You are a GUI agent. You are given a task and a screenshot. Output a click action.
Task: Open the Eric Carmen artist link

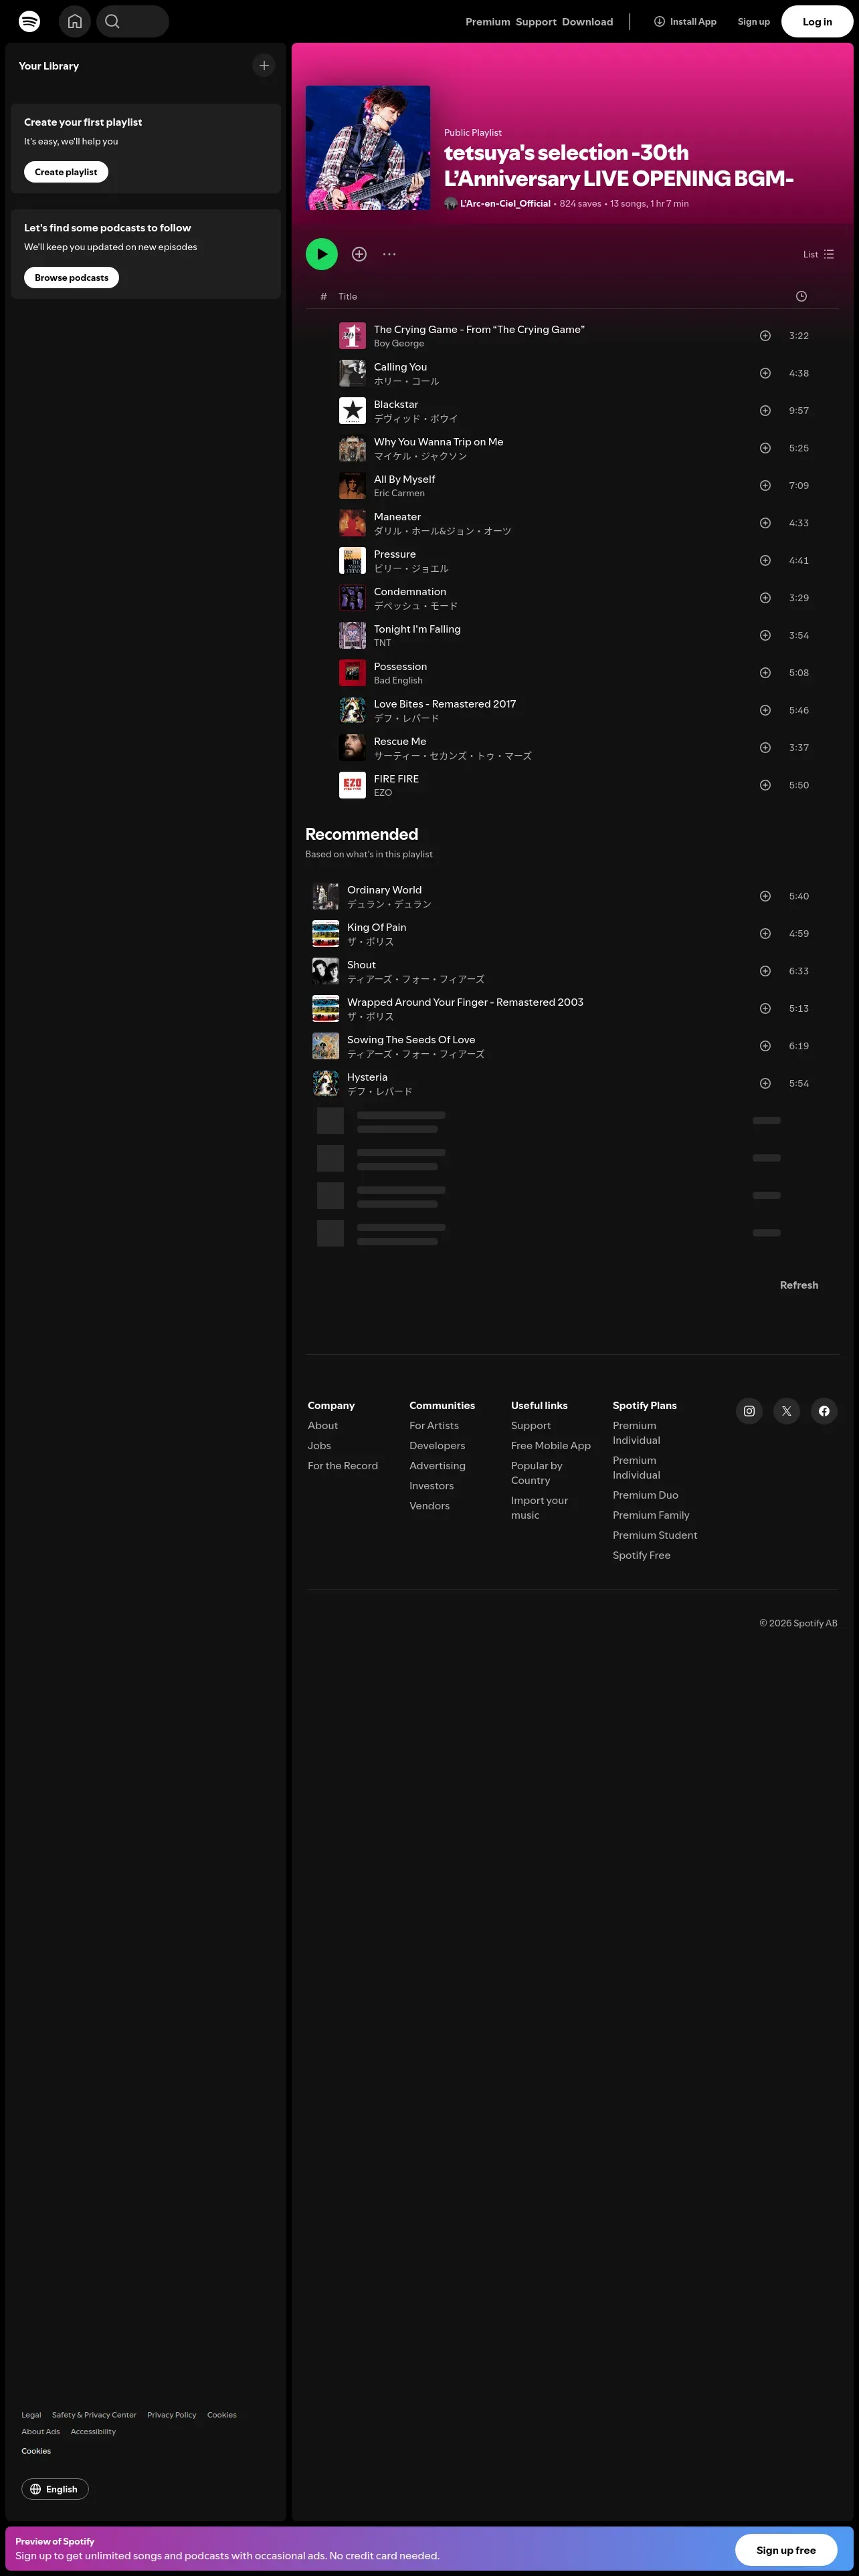[x=399, y=493]
